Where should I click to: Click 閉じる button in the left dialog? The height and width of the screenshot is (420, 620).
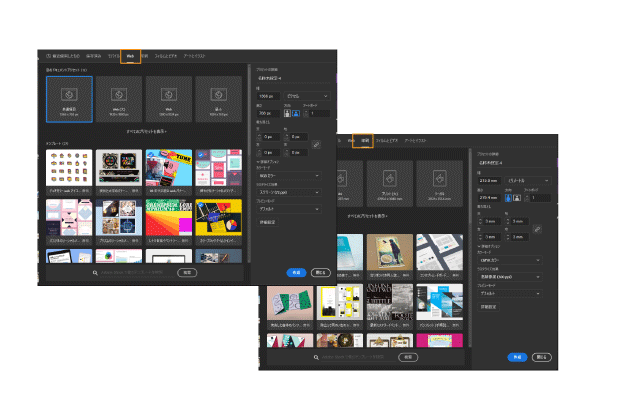(x=320, y=272)
